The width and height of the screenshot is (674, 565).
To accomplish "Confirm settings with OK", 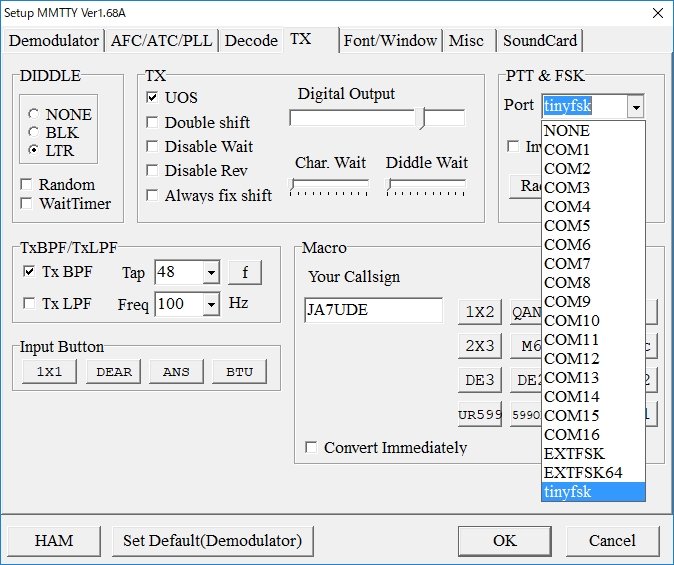I will point(505,540).
